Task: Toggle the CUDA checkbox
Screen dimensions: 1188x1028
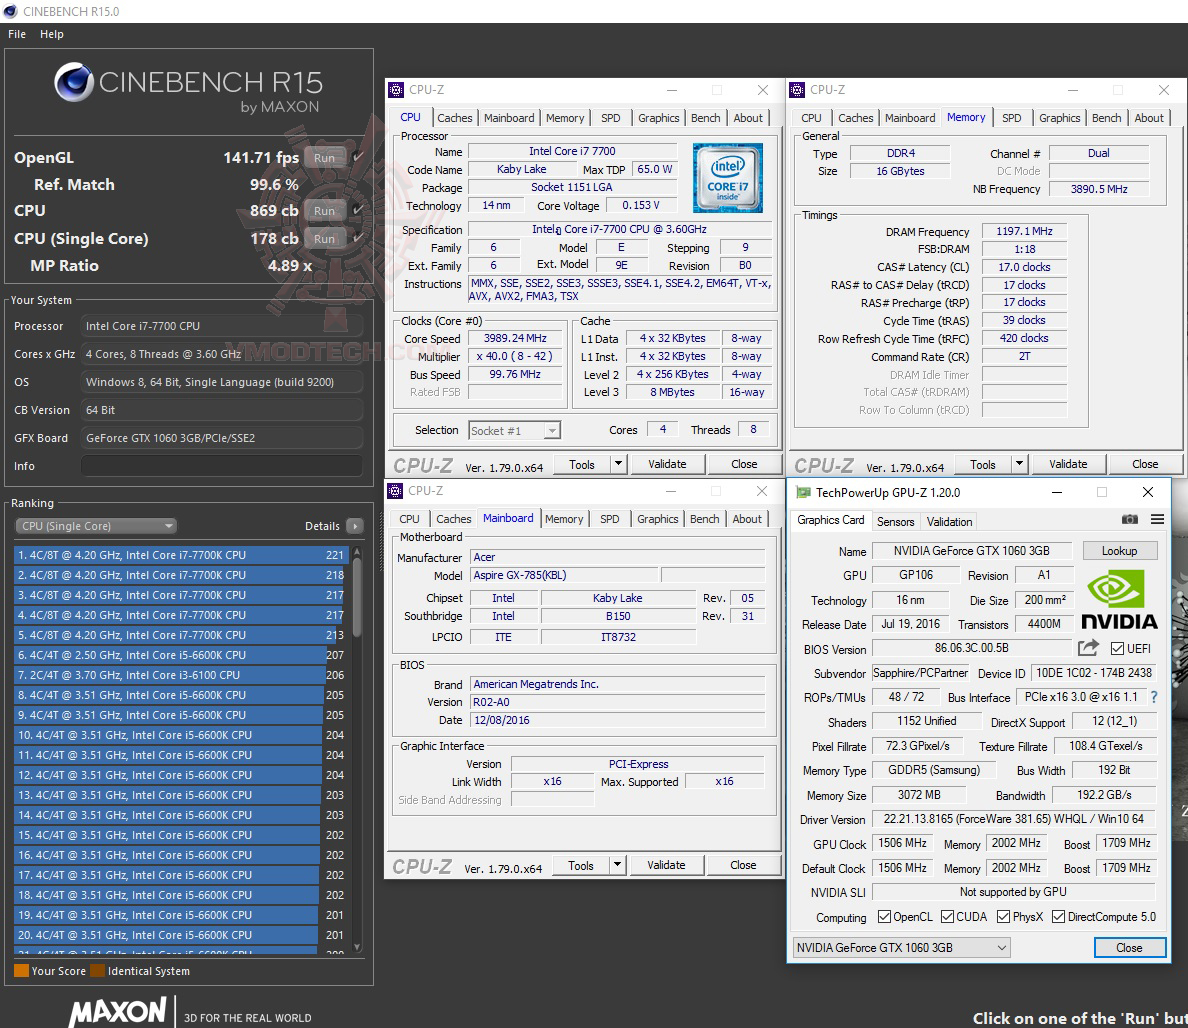Action: tap(947, 917)
